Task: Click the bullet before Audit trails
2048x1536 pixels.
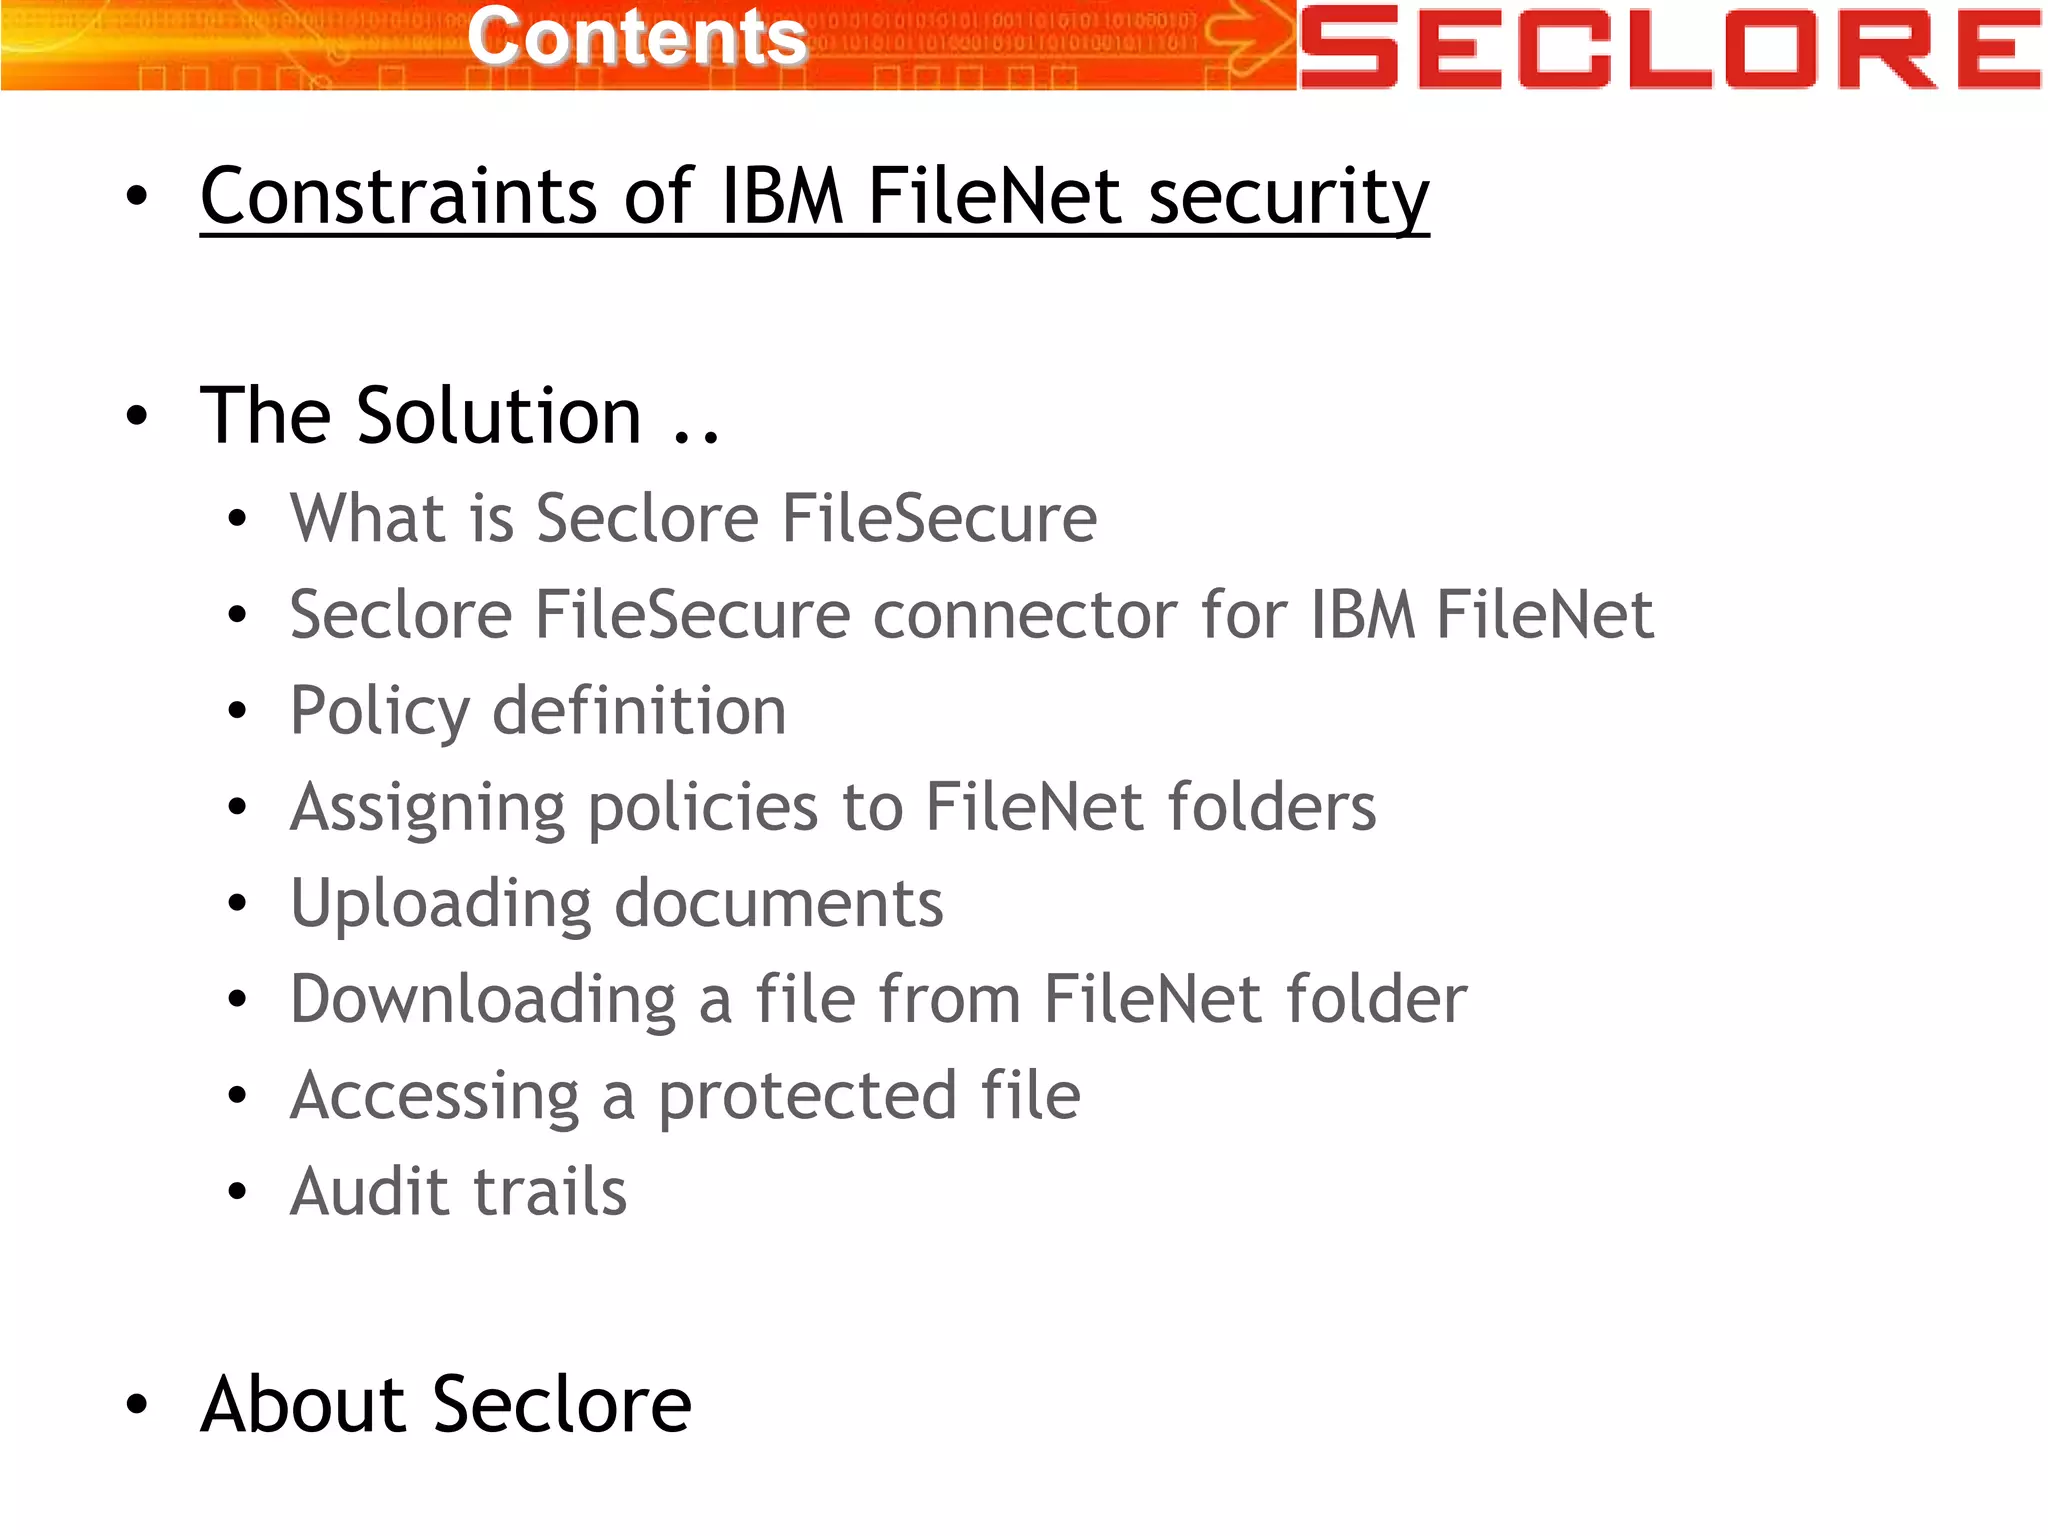Action: (237, 1191)
